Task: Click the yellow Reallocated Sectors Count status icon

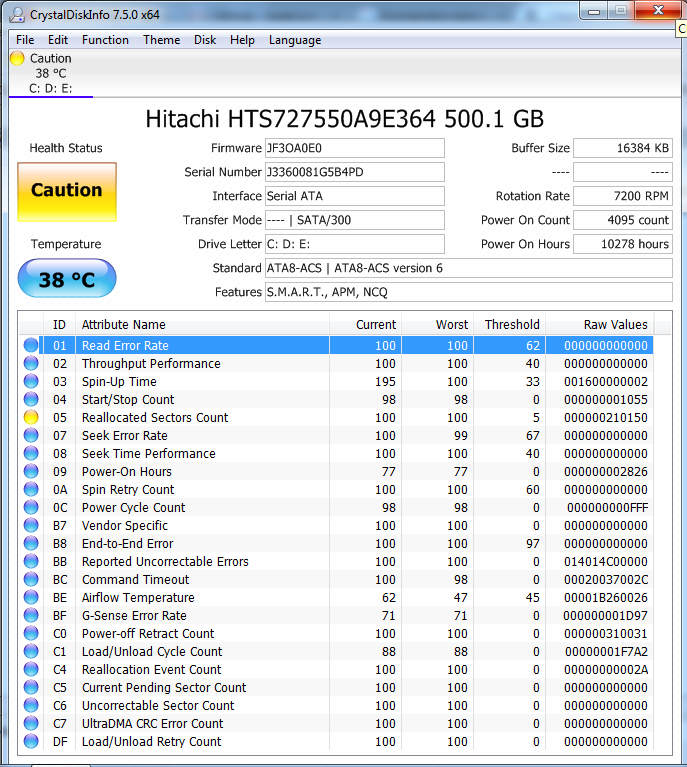Action: coord(31,418)
